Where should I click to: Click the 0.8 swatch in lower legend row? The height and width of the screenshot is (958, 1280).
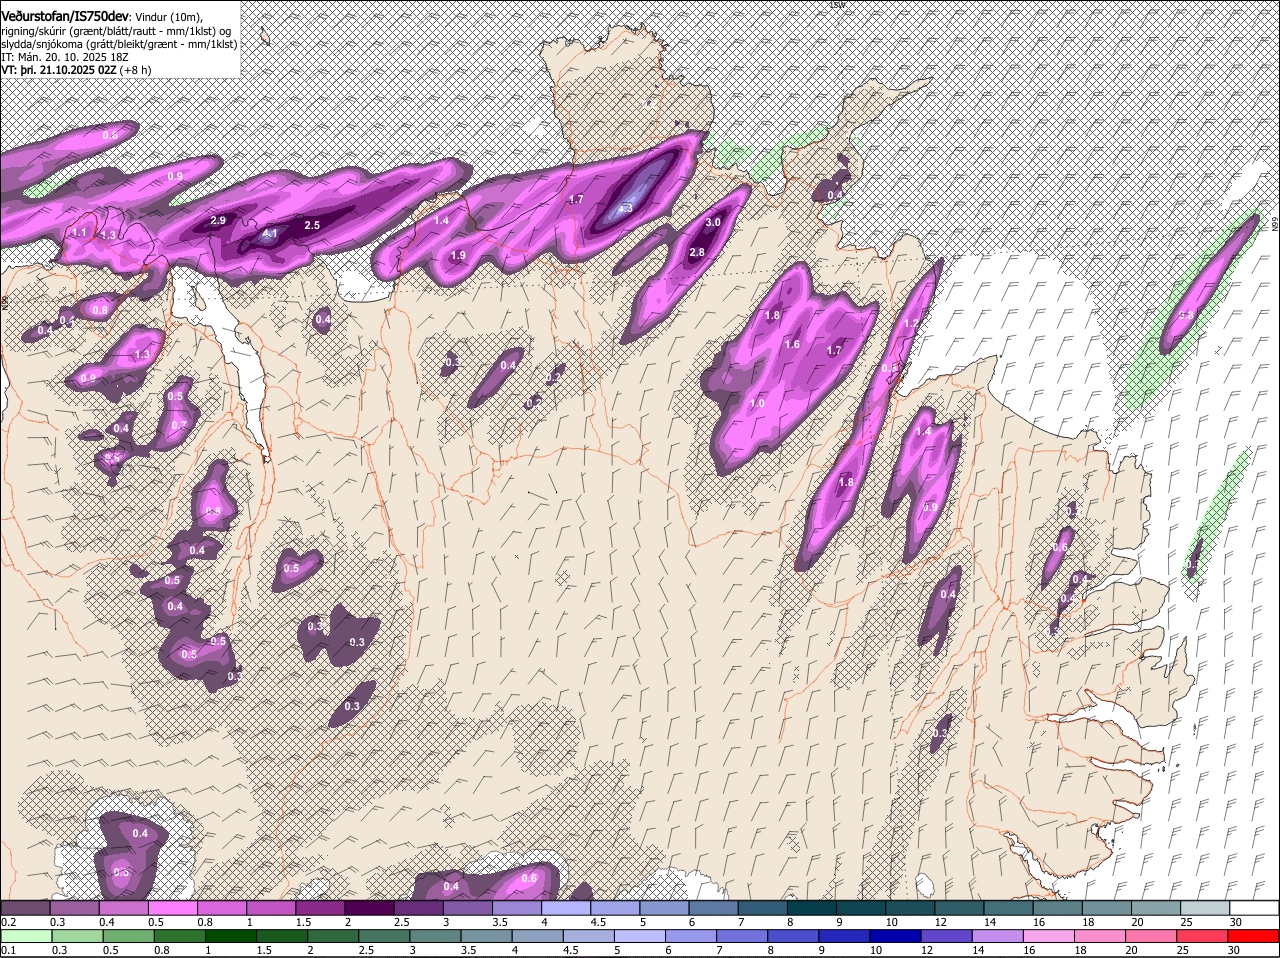(180, 937)
